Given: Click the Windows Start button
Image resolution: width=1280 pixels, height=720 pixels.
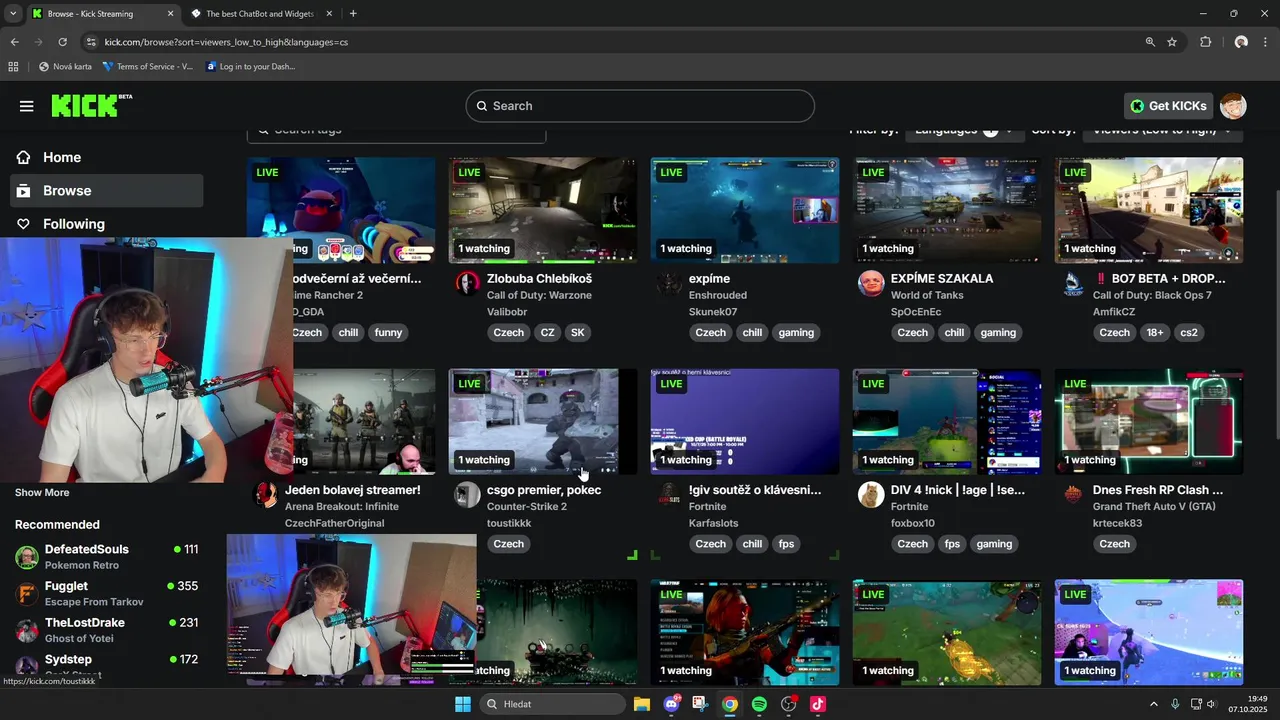Looking at the screenshot, I should (x=463, y=704).
